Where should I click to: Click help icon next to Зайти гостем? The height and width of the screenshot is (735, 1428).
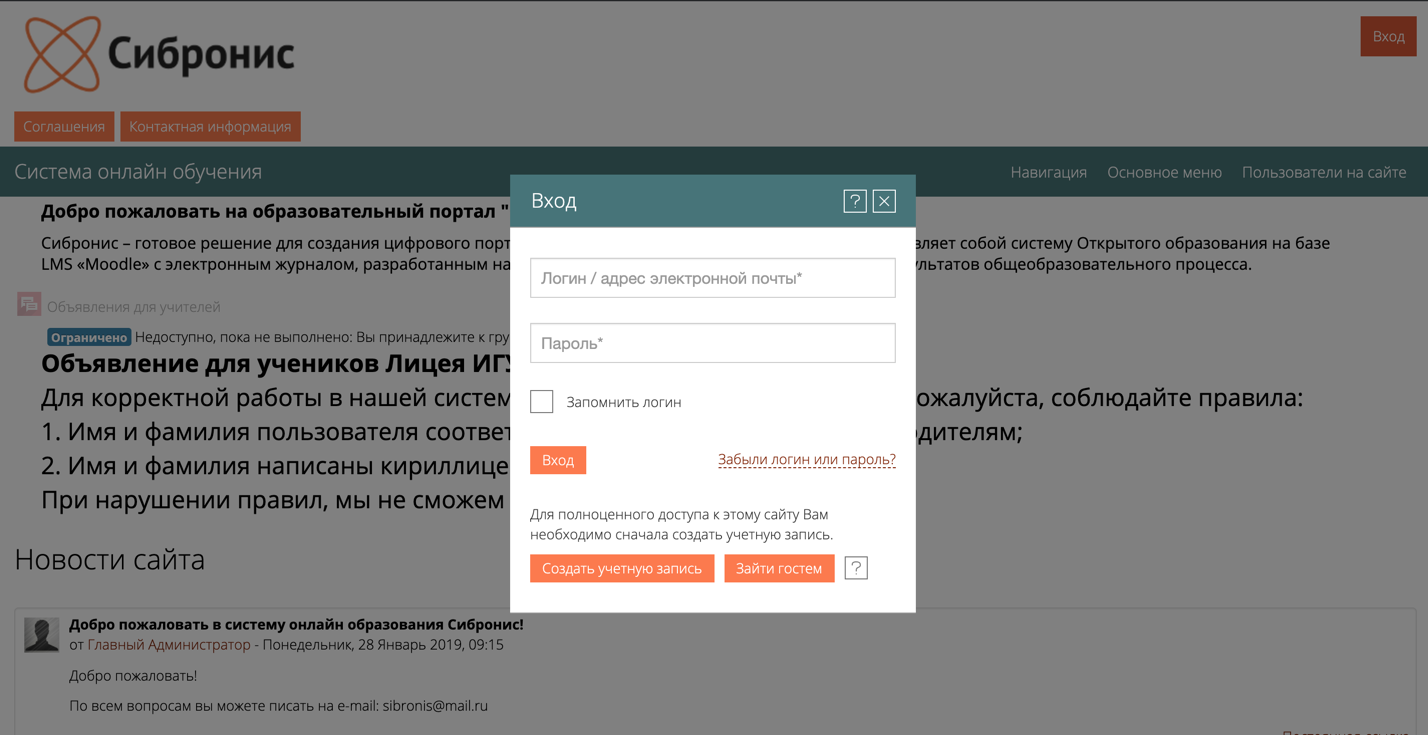(856, 568)
